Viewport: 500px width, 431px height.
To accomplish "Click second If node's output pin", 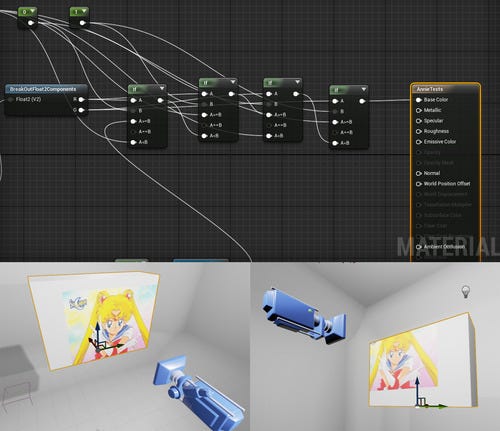I will [231, 94].
